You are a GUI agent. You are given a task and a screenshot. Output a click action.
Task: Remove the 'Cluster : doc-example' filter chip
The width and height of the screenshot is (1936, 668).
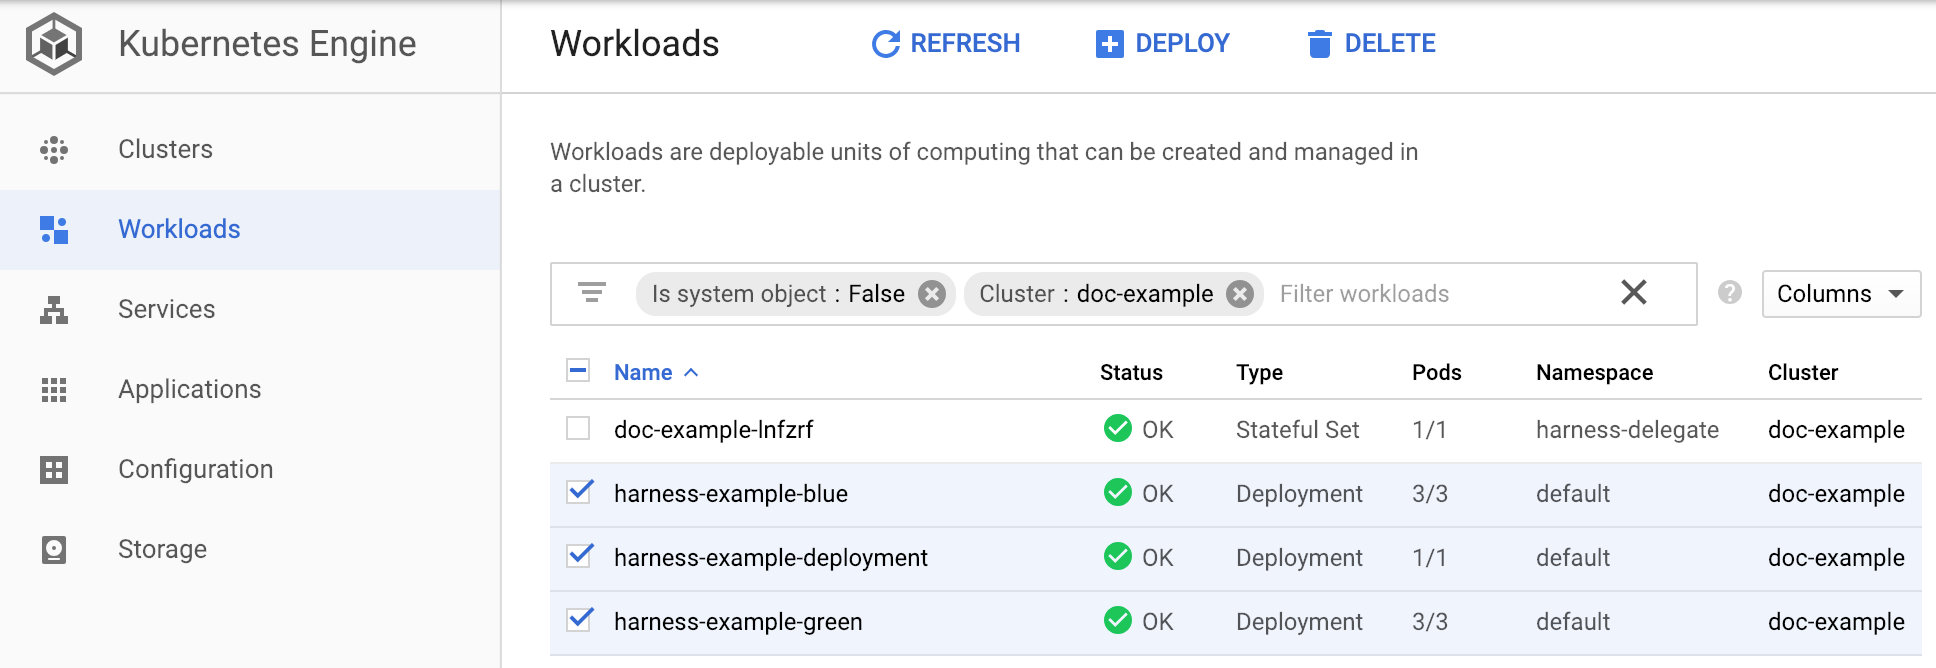coord(1240,294)
